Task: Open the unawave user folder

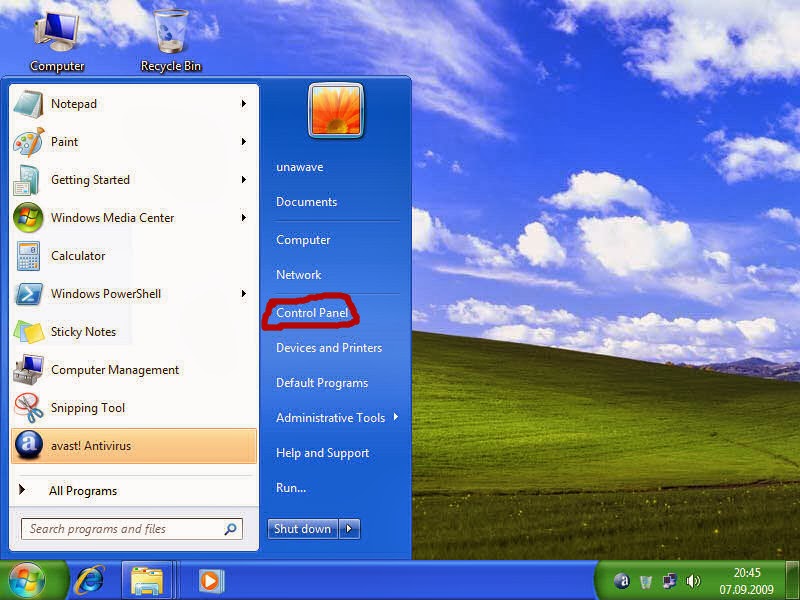Action: coord(299,167)
